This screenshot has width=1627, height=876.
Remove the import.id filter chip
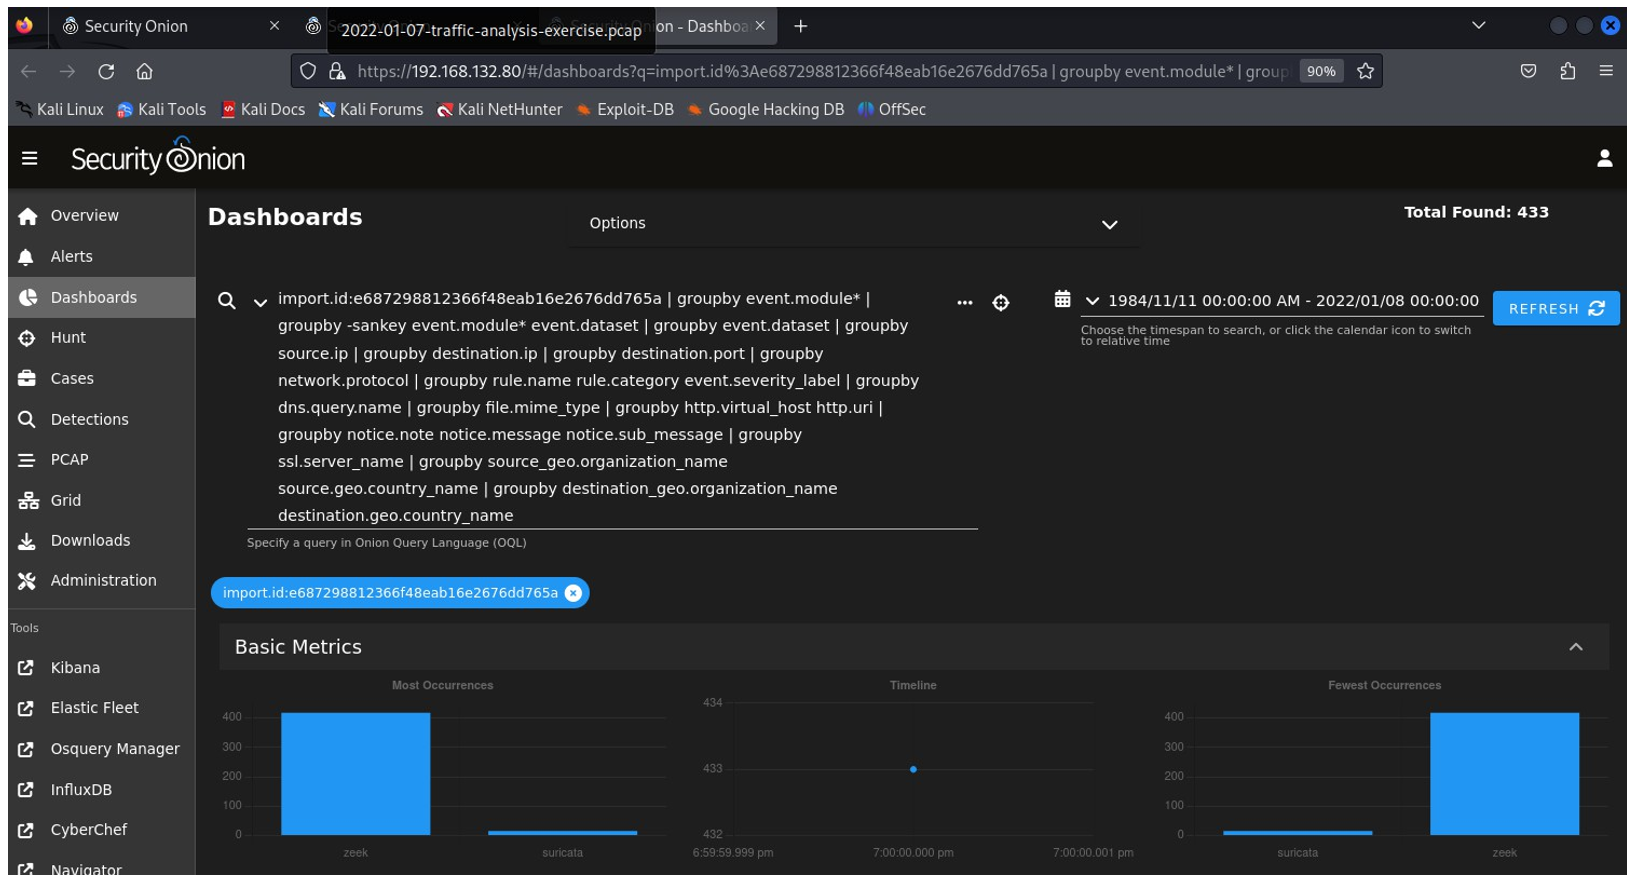573,593
